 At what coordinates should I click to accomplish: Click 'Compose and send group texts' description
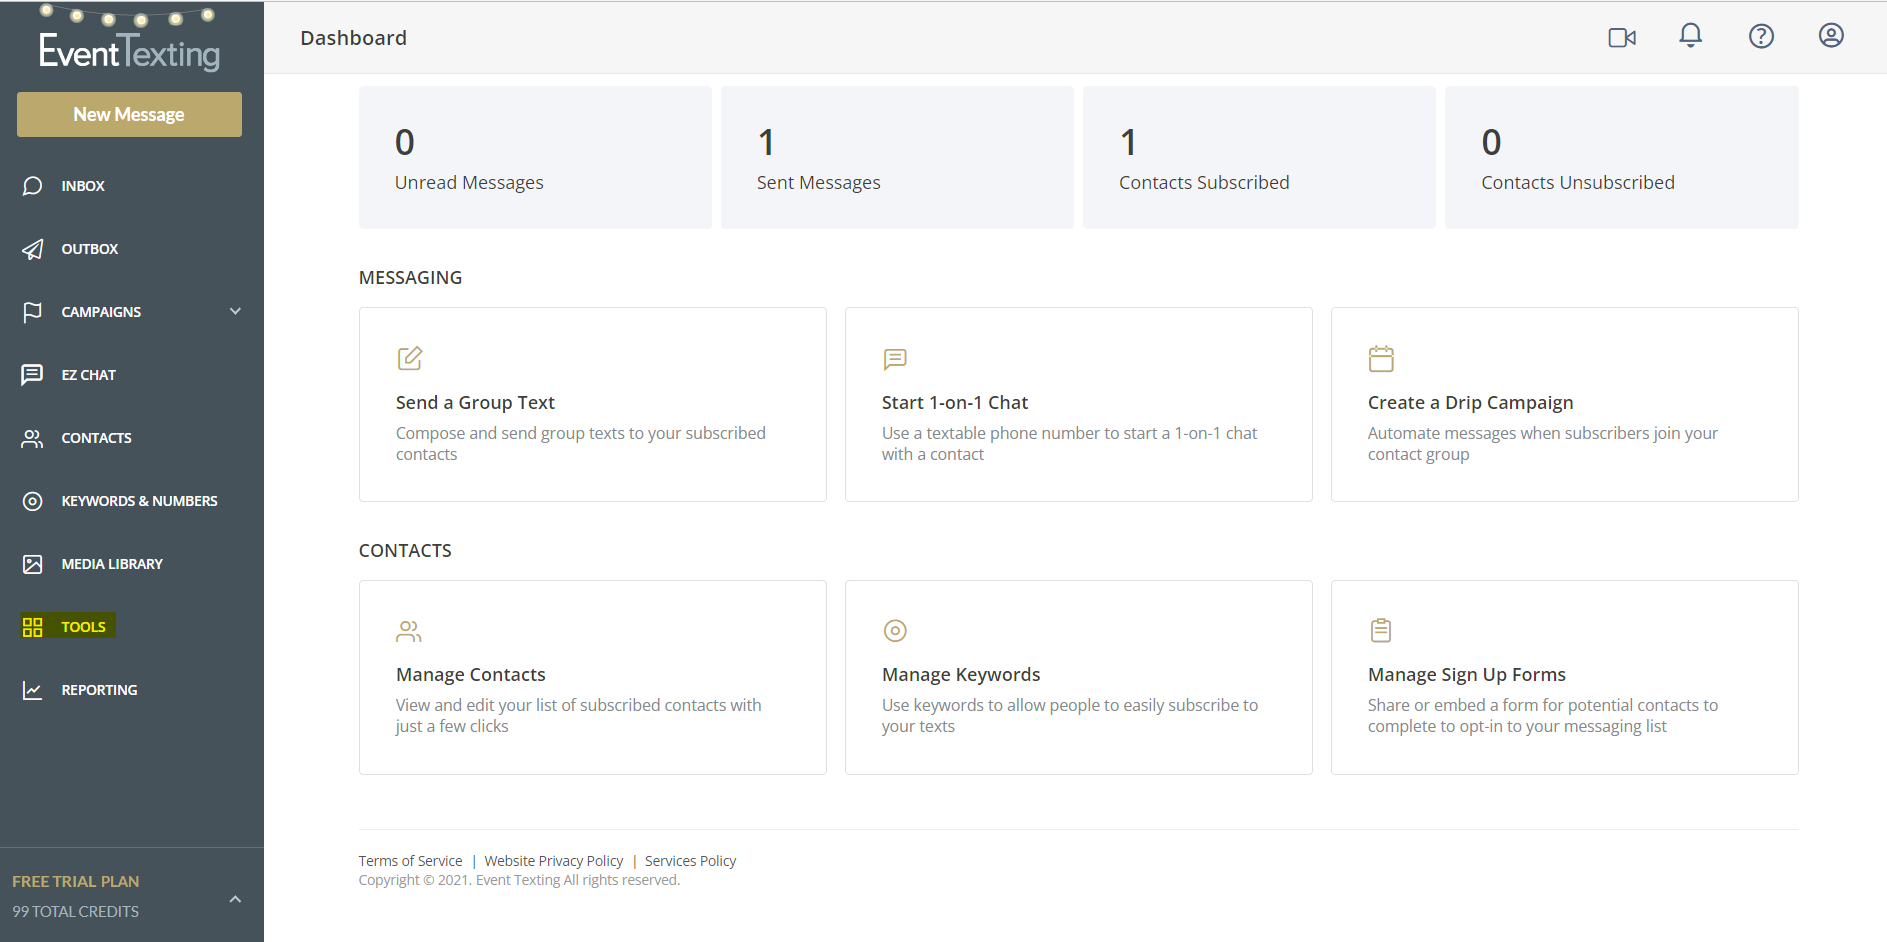coord(581,443)
